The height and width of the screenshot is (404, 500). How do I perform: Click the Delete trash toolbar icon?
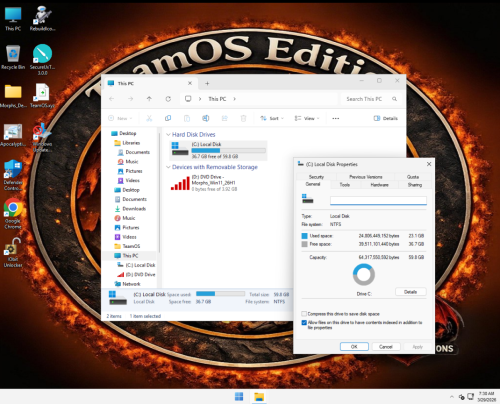click(243, 118)
